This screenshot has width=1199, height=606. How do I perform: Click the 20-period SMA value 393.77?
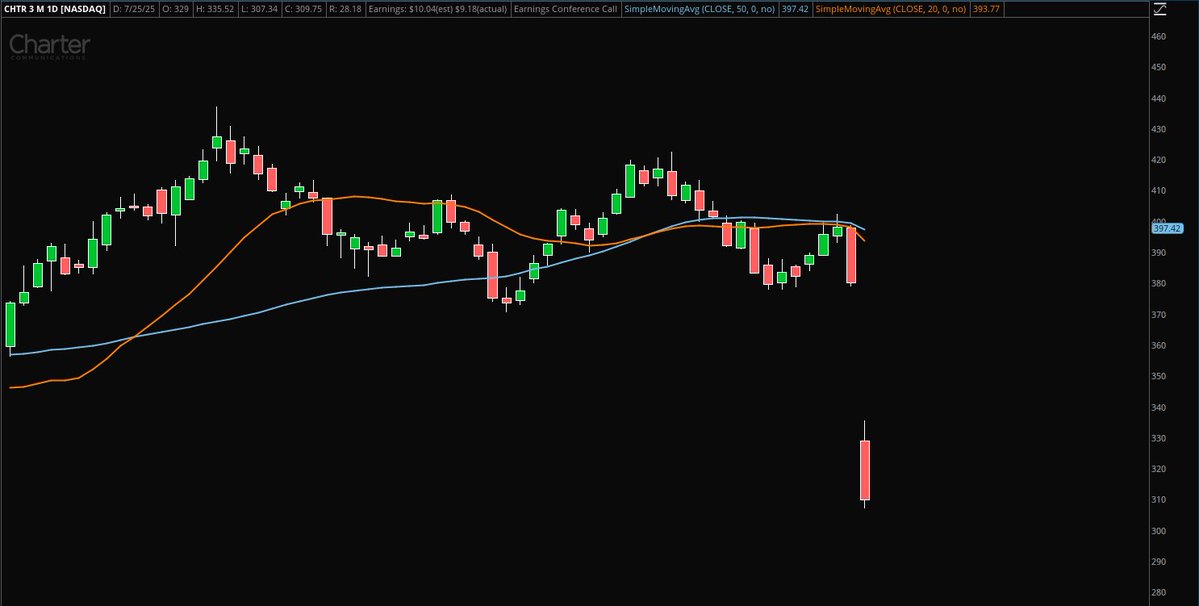tap(986, 9)
